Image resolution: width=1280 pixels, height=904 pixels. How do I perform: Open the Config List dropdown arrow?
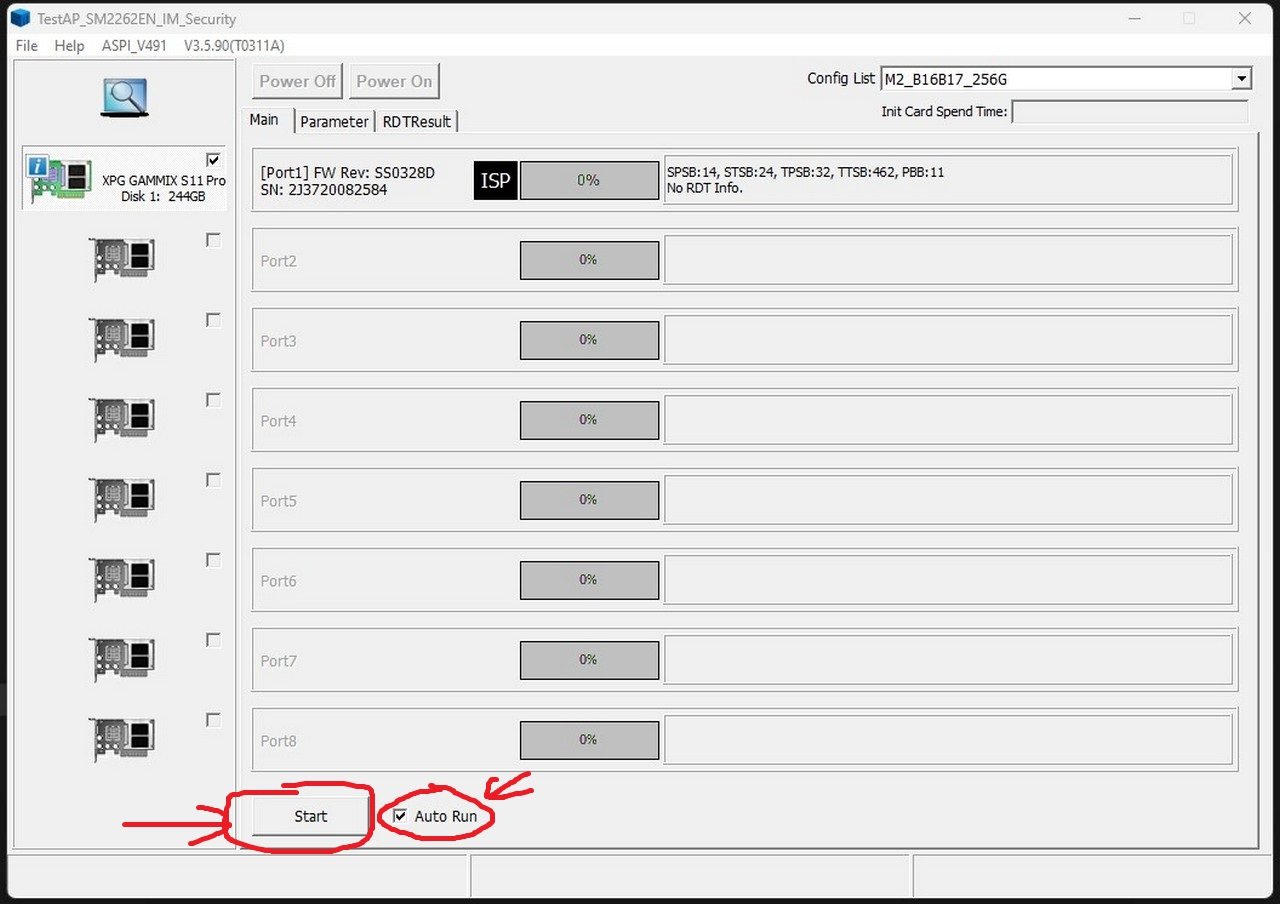tap(1241, 79)
